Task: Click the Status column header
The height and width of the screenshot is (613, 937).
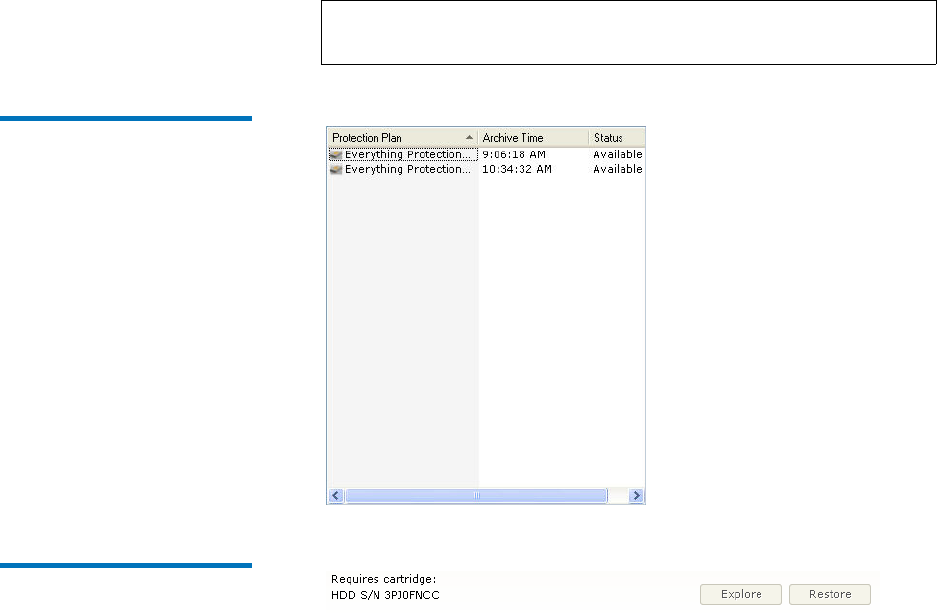Action: tap(617, 138)
